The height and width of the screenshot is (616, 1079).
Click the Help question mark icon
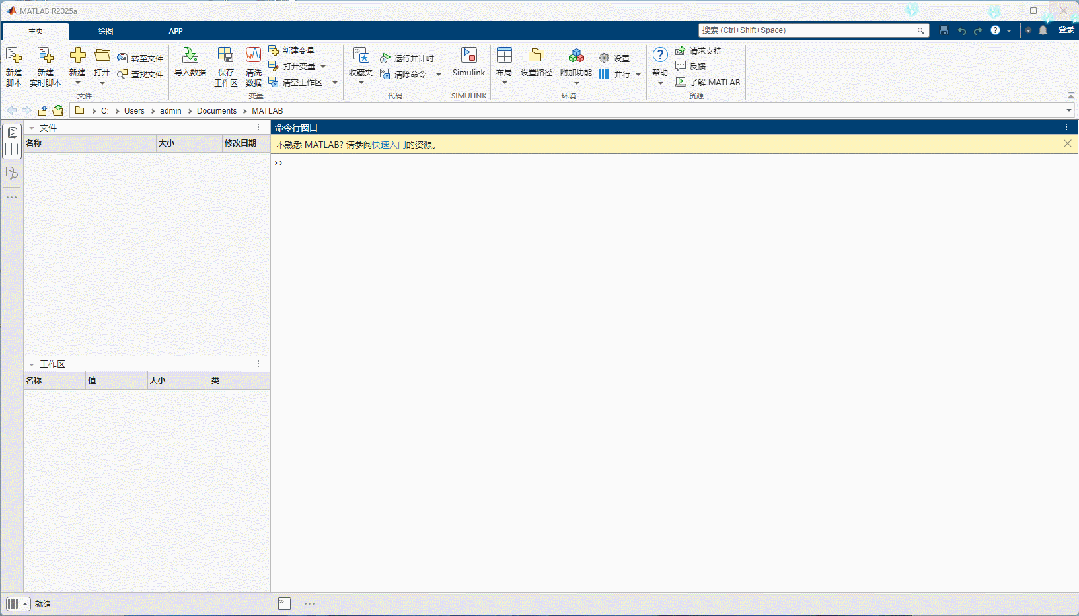tap(659, 55)
